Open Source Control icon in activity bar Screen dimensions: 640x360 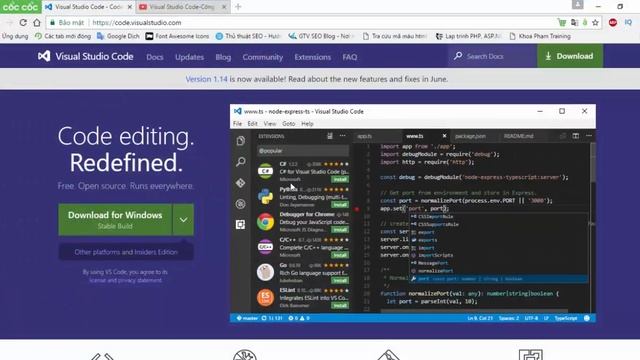pyautogui.click(x=240, y=183)
